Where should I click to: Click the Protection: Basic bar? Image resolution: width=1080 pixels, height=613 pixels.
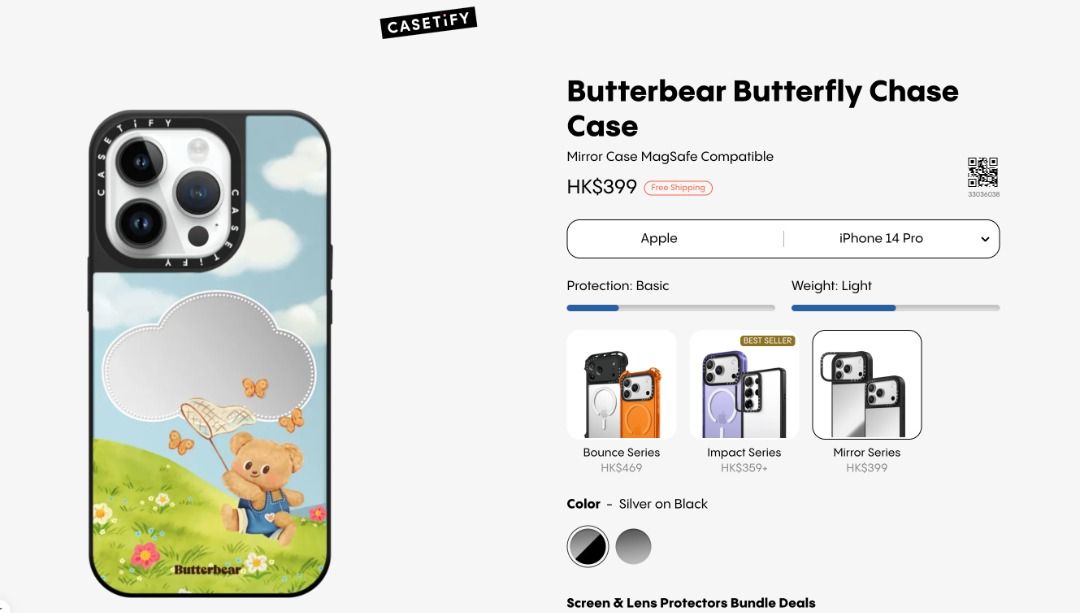(x=671, y=308)
